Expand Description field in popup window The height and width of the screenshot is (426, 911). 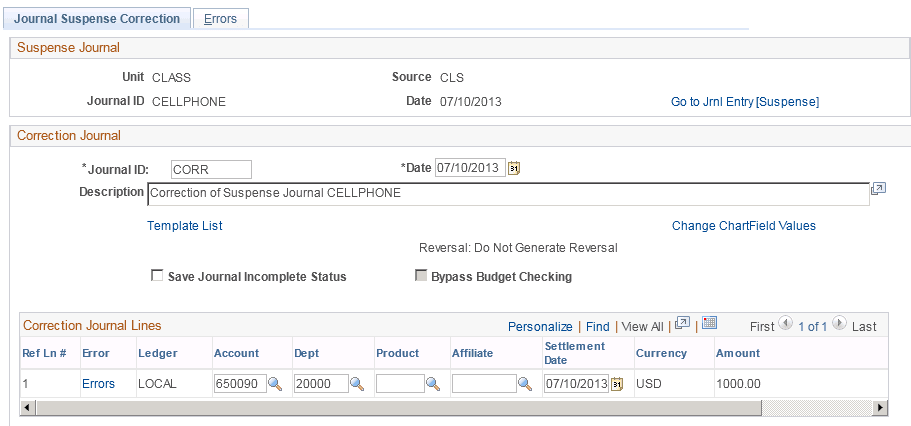pyautogui.click(x=878, y=189)
